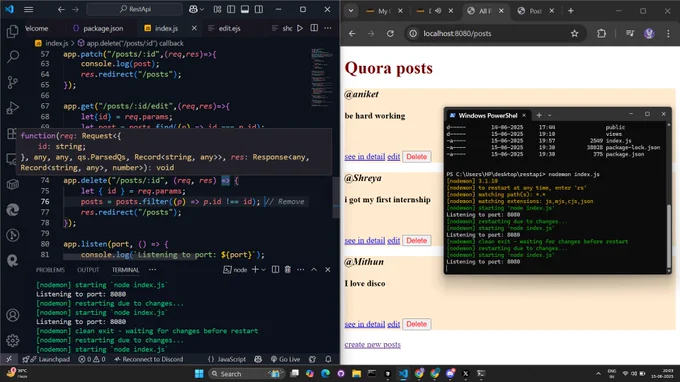Toggle the primary sidebar layout
Screen dimensions: 680x382
pyautogui.click(x=231, y=9)
